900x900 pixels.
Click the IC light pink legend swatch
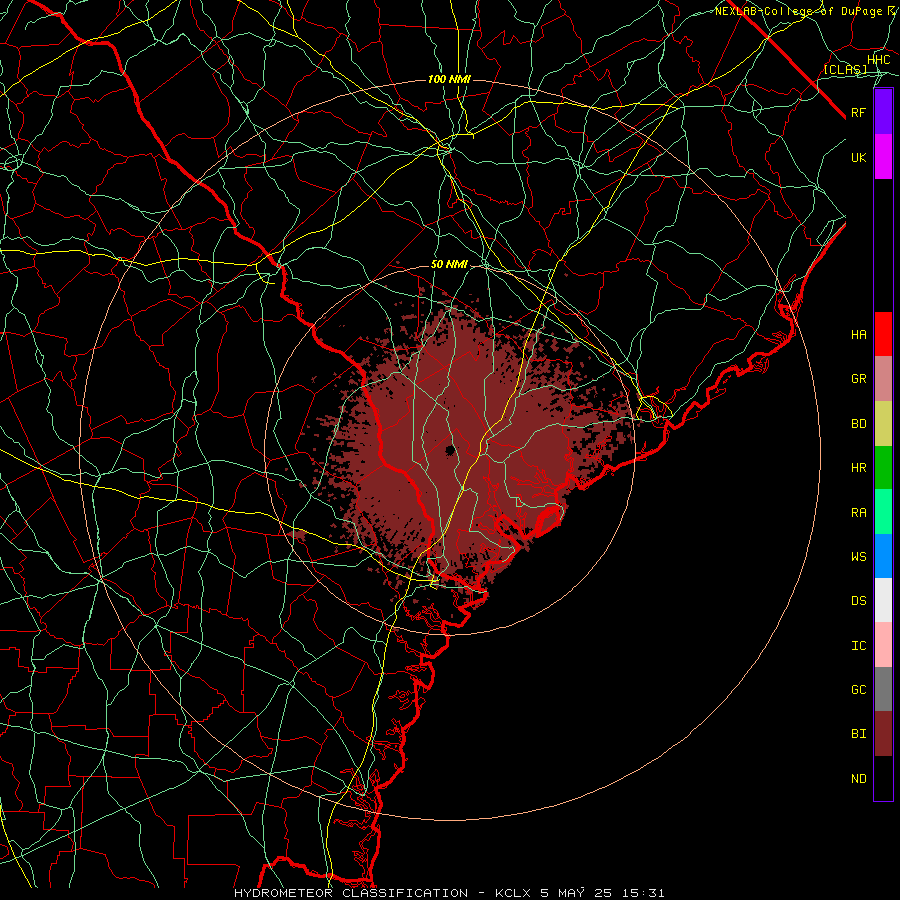(883, 645)
